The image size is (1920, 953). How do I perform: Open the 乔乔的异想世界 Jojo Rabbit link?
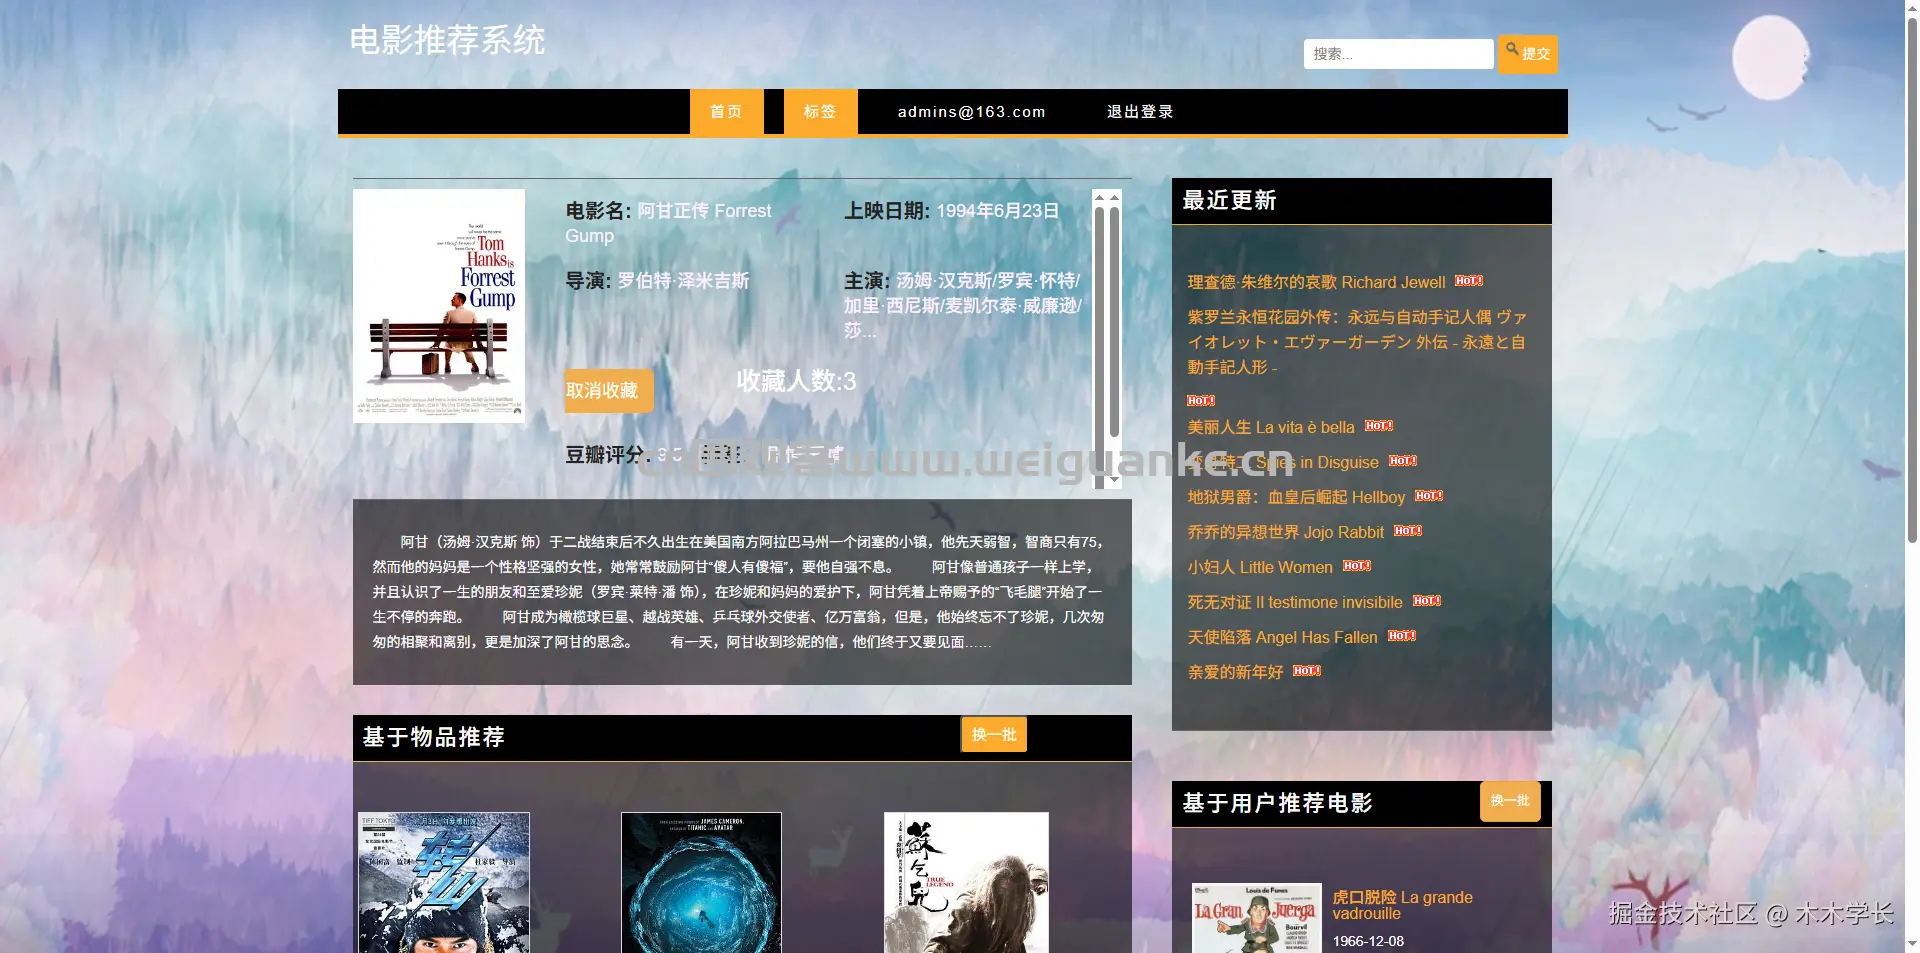(x=1286, y=532)
